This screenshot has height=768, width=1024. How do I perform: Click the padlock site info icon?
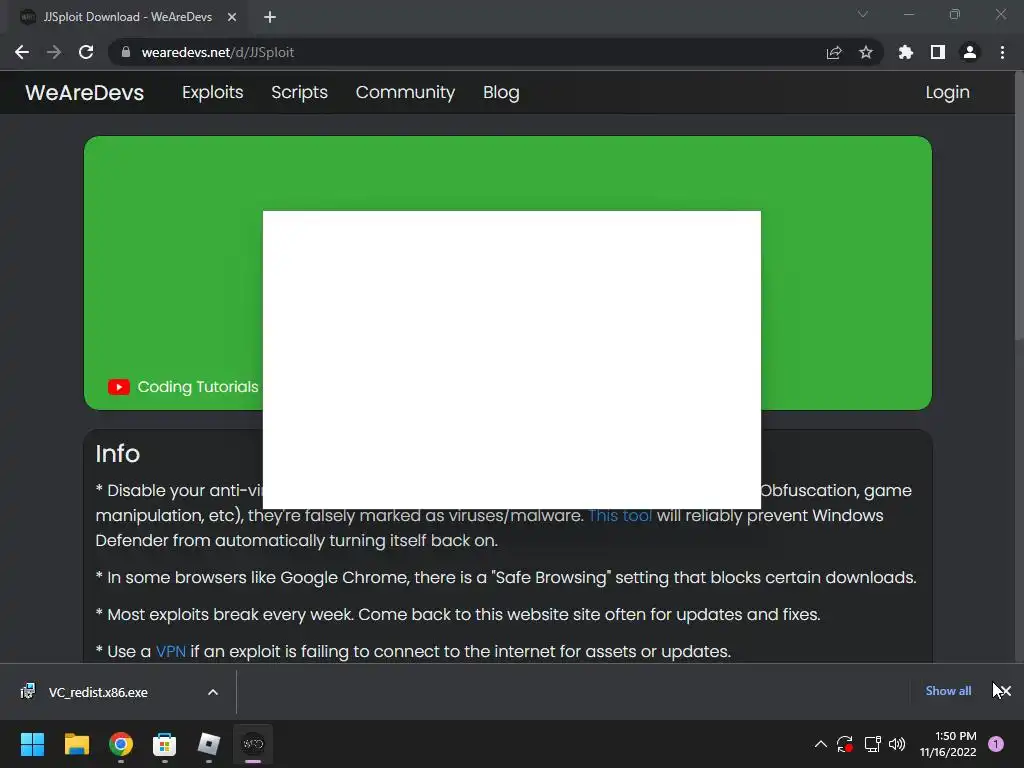click(126, 52)
